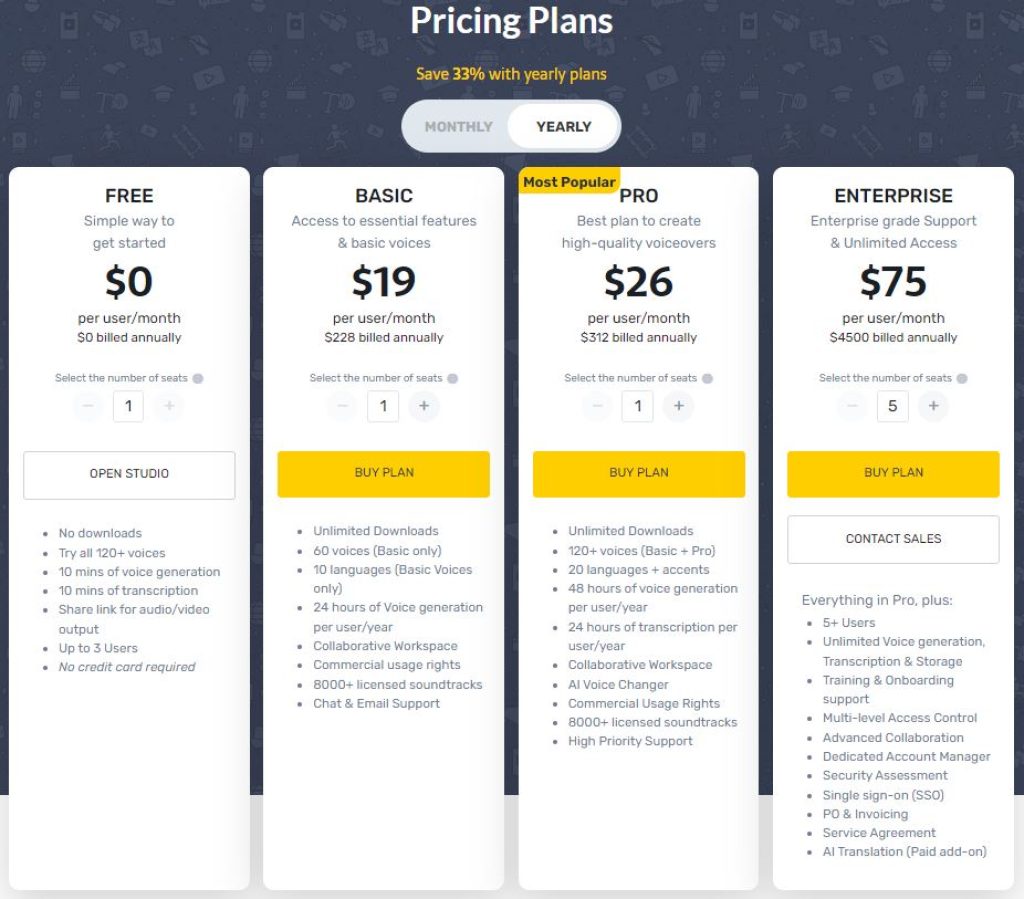Click the seat info icon on Pro plan

(x=709, y=378)
